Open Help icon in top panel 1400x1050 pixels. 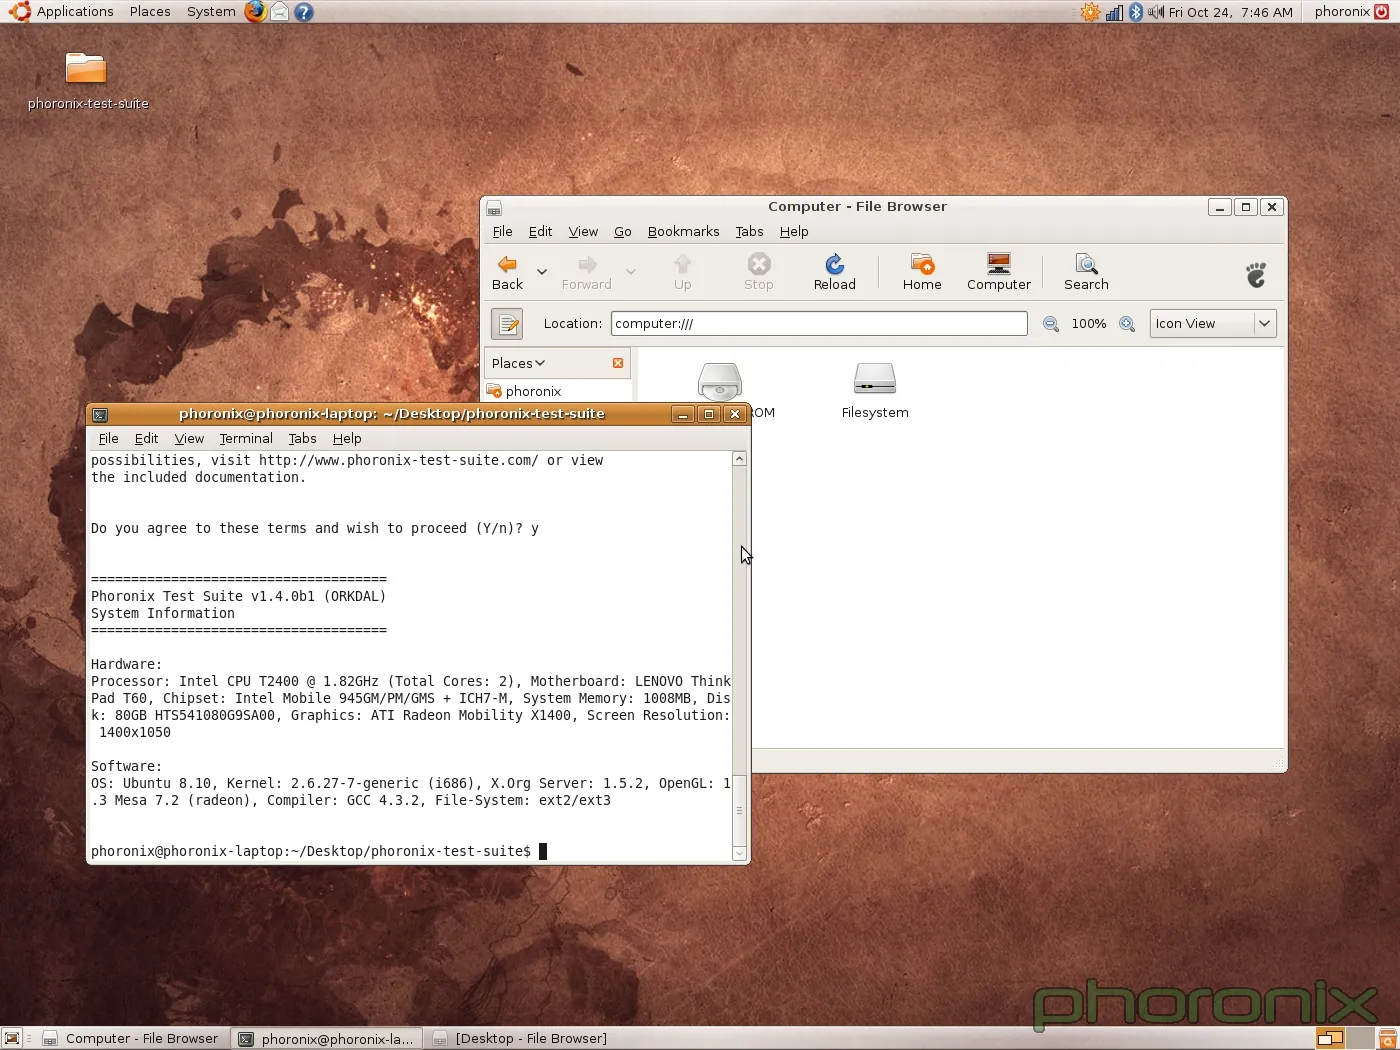tap(304, 12)
